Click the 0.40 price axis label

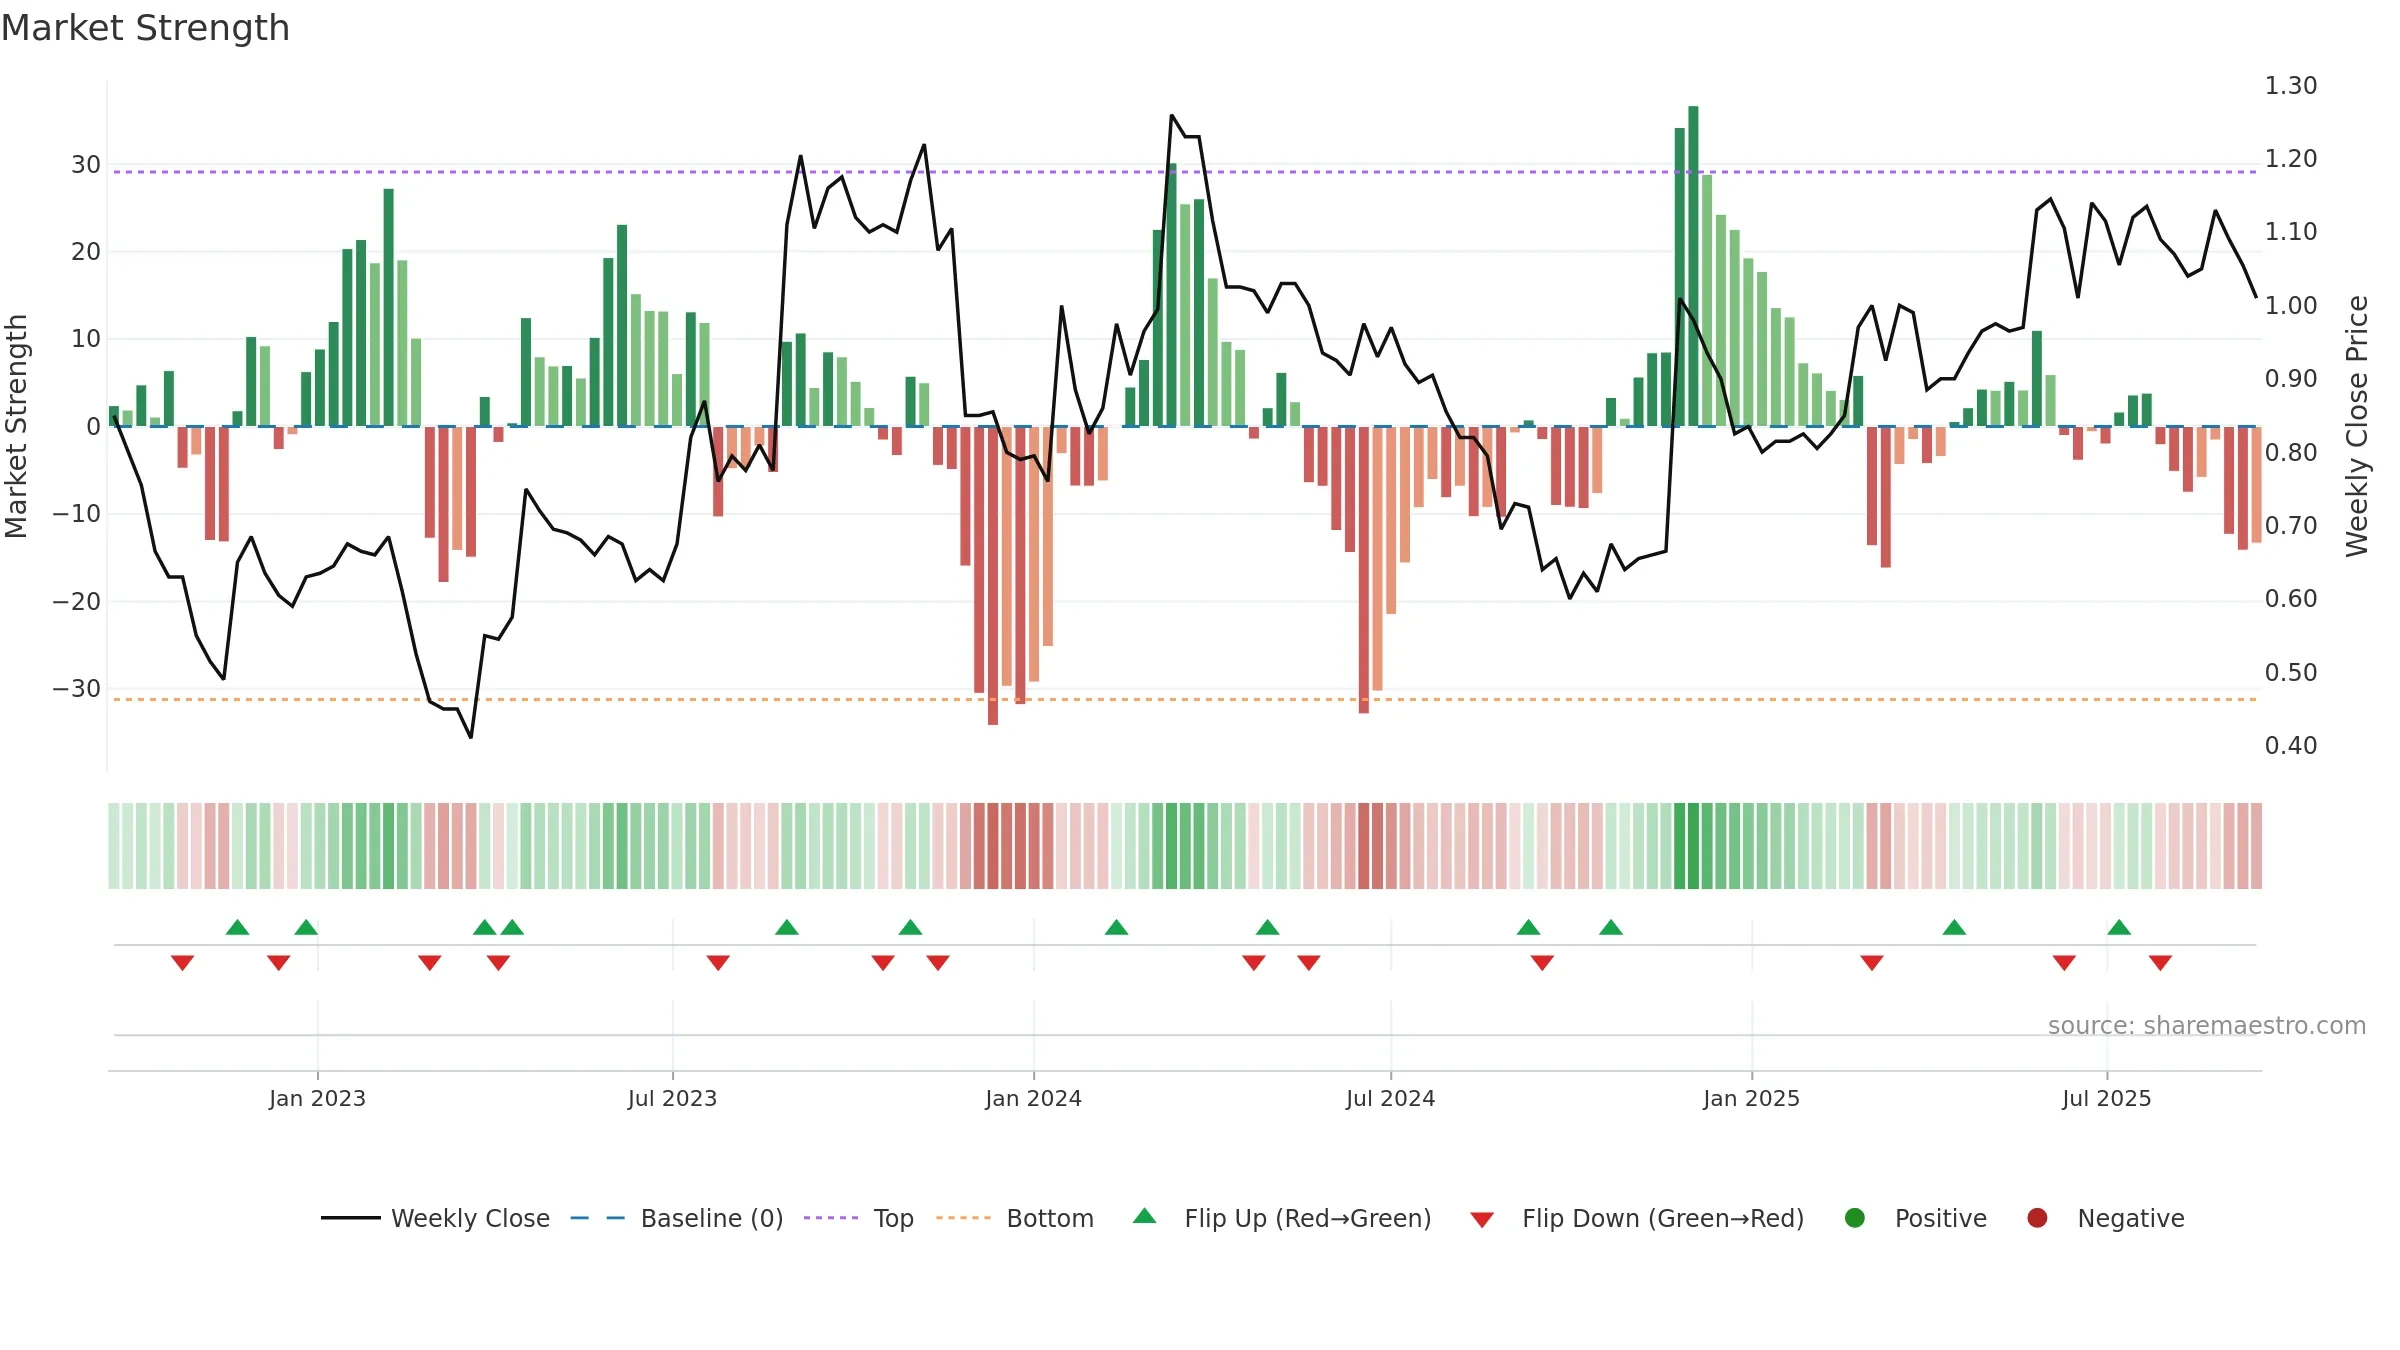point(2291,745)
